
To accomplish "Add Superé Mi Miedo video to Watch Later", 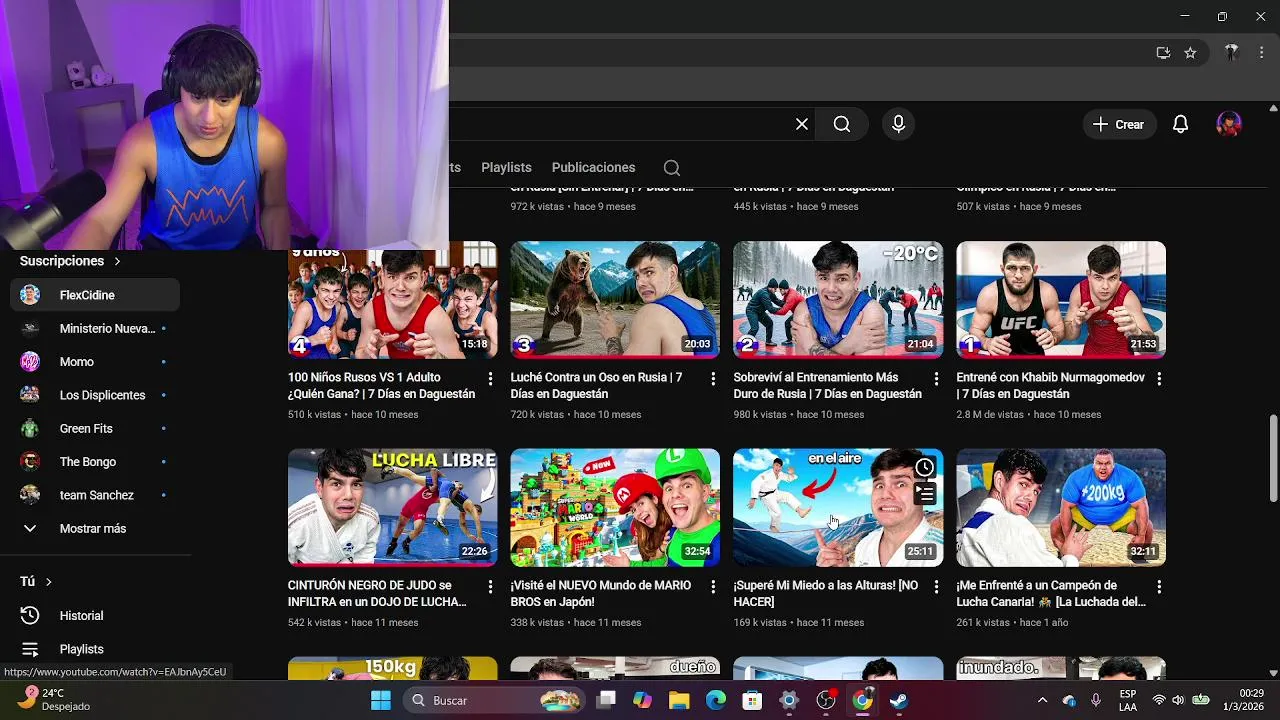I will pos(925,468).
